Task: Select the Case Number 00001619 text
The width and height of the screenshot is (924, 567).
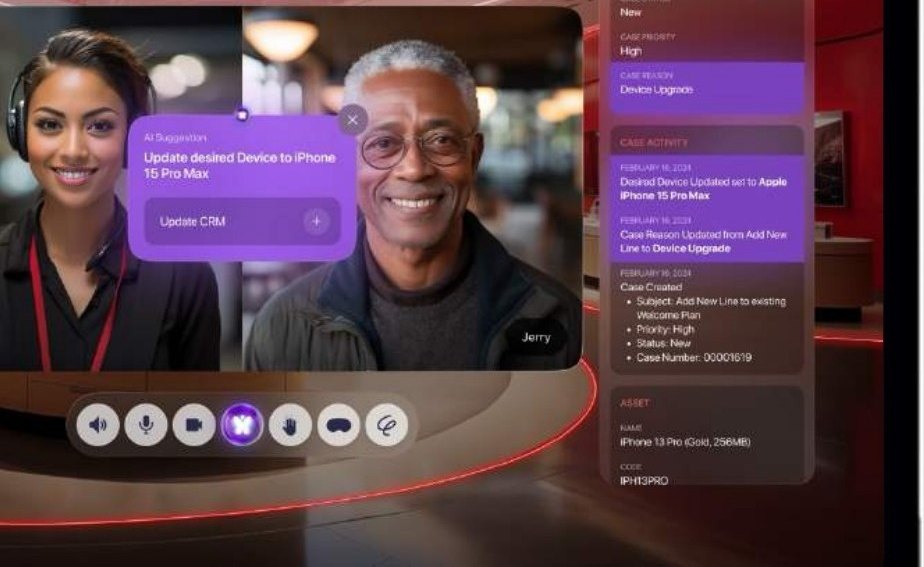Action: point(694,357)
